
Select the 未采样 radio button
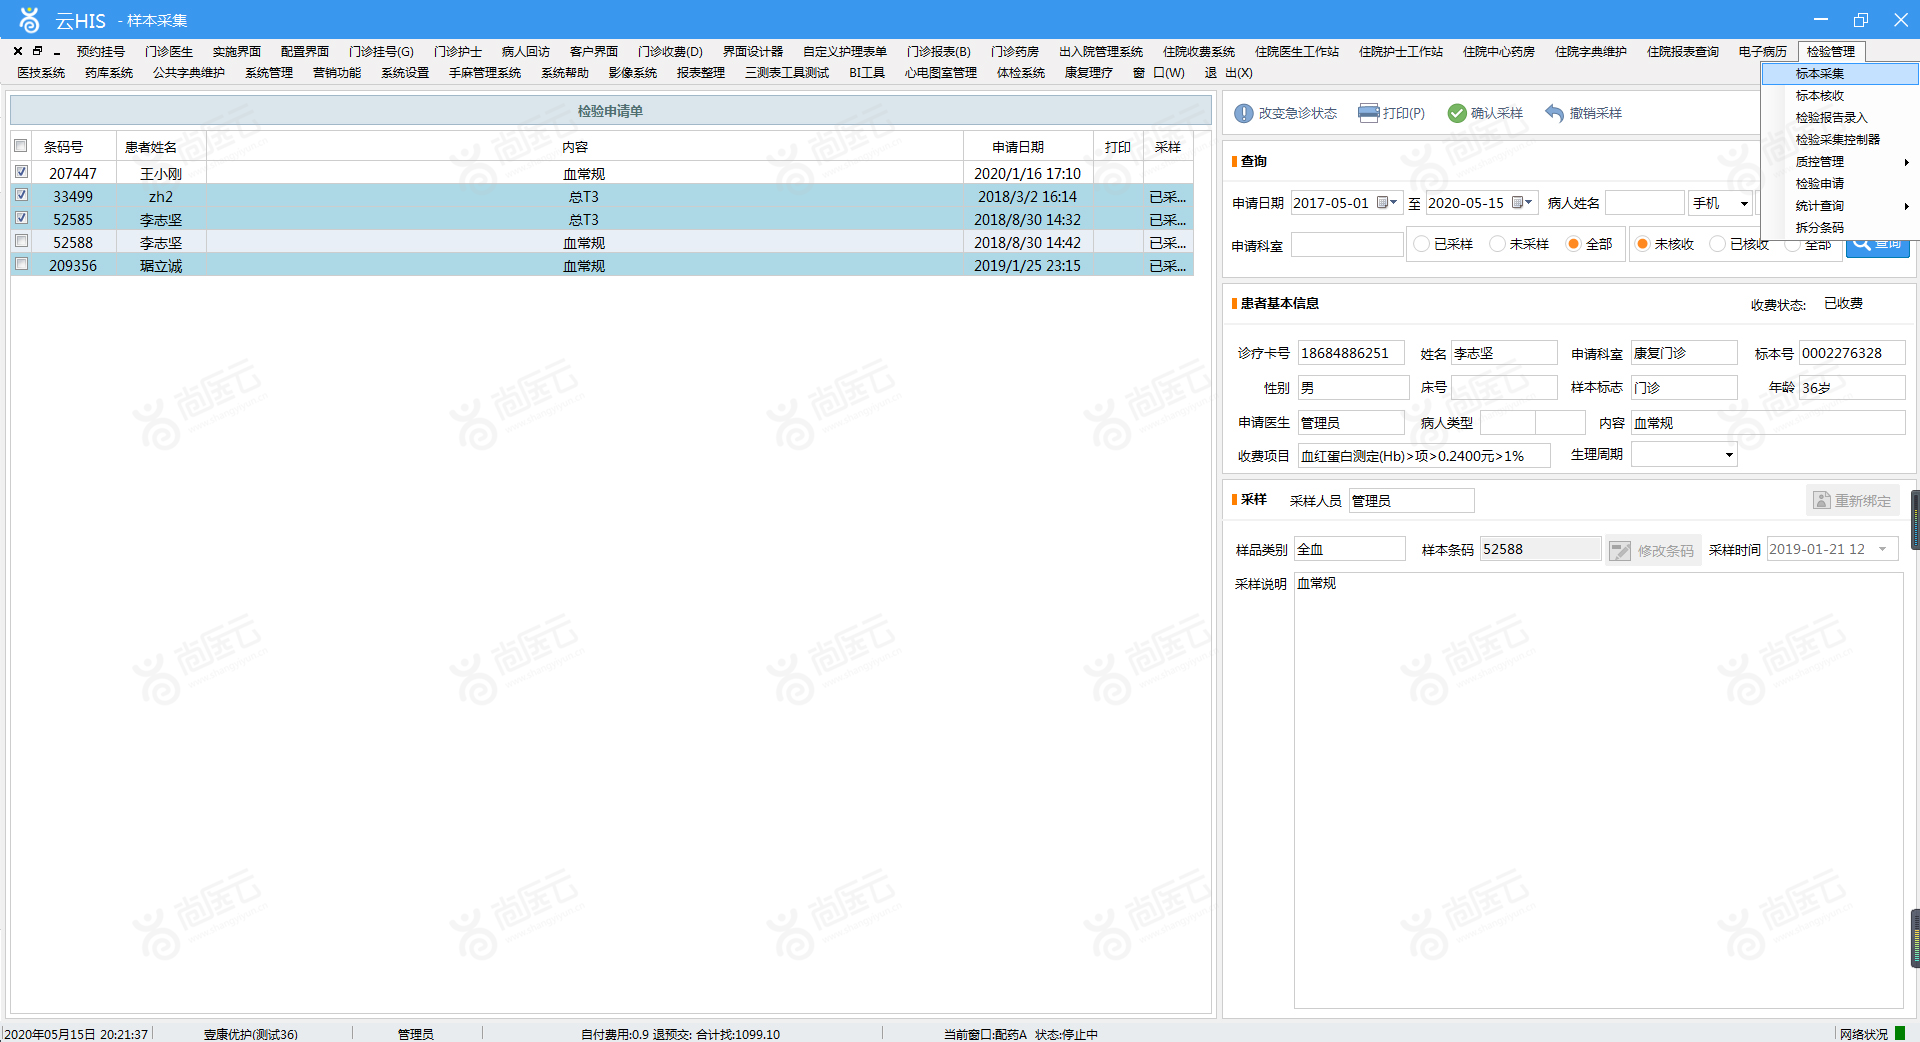[x=1497, y=244]
